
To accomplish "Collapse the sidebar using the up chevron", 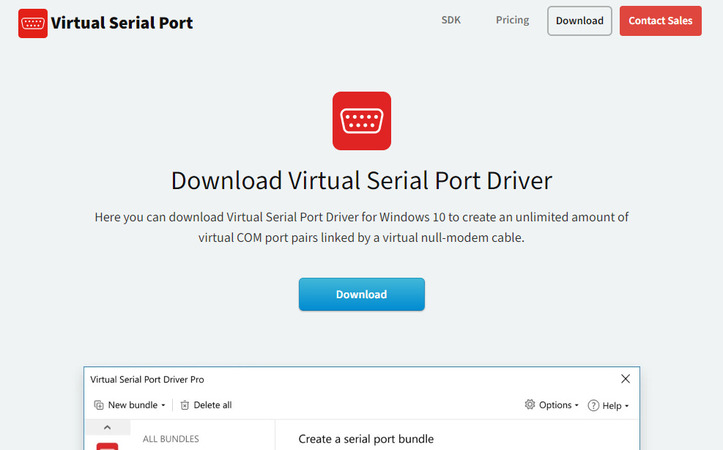I will pos(108,428).
